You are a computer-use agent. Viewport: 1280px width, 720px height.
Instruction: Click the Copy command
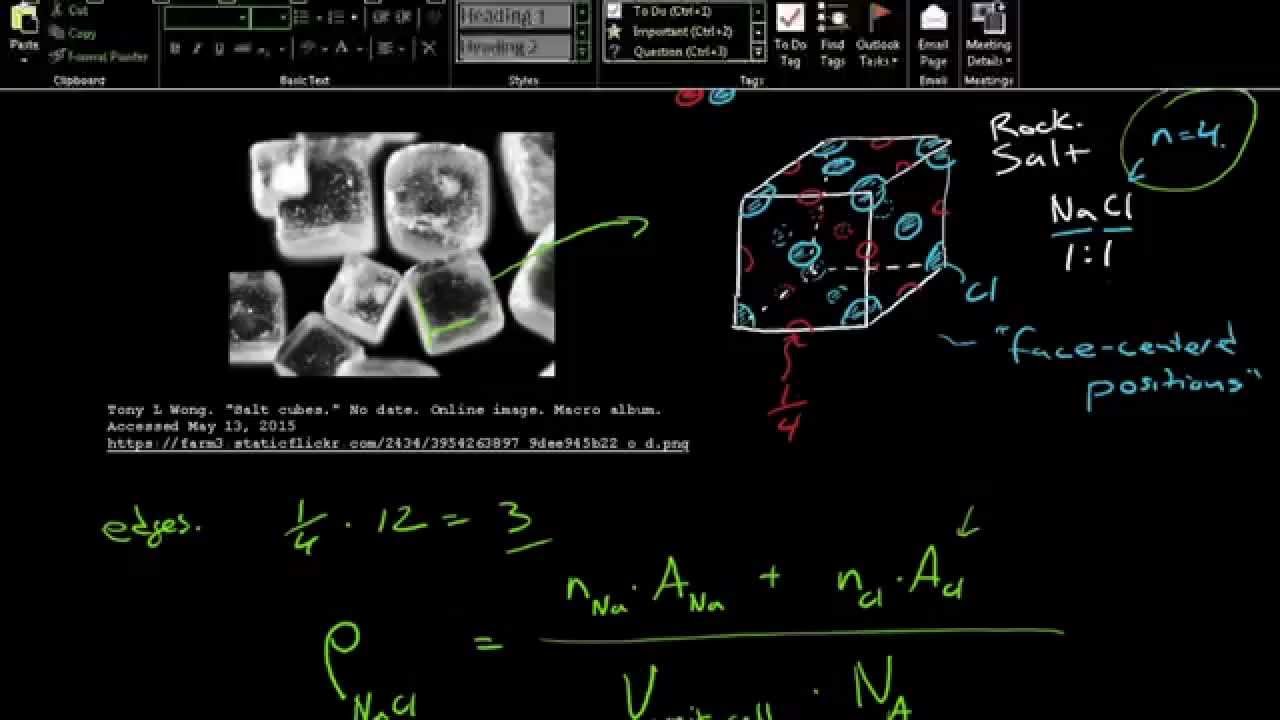[x=73, y=33]
